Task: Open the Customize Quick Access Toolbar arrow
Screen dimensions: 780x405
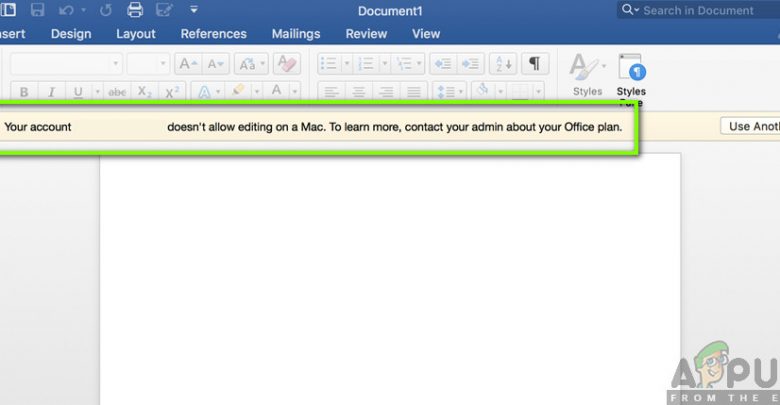Action: [x=194, y=9]
